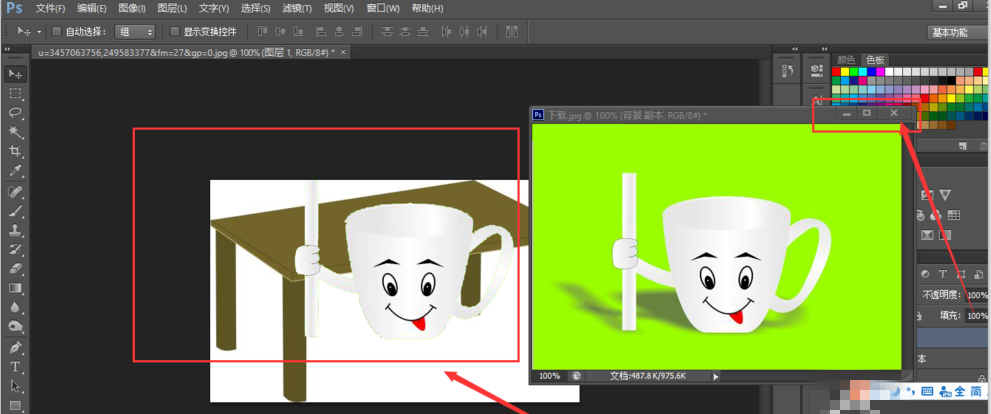Image resolution: width=991 pixels, height=414 pixels.
Task: Select the Move tool in the toolbox
Action: pyautogui.click(x=15, y=74)
